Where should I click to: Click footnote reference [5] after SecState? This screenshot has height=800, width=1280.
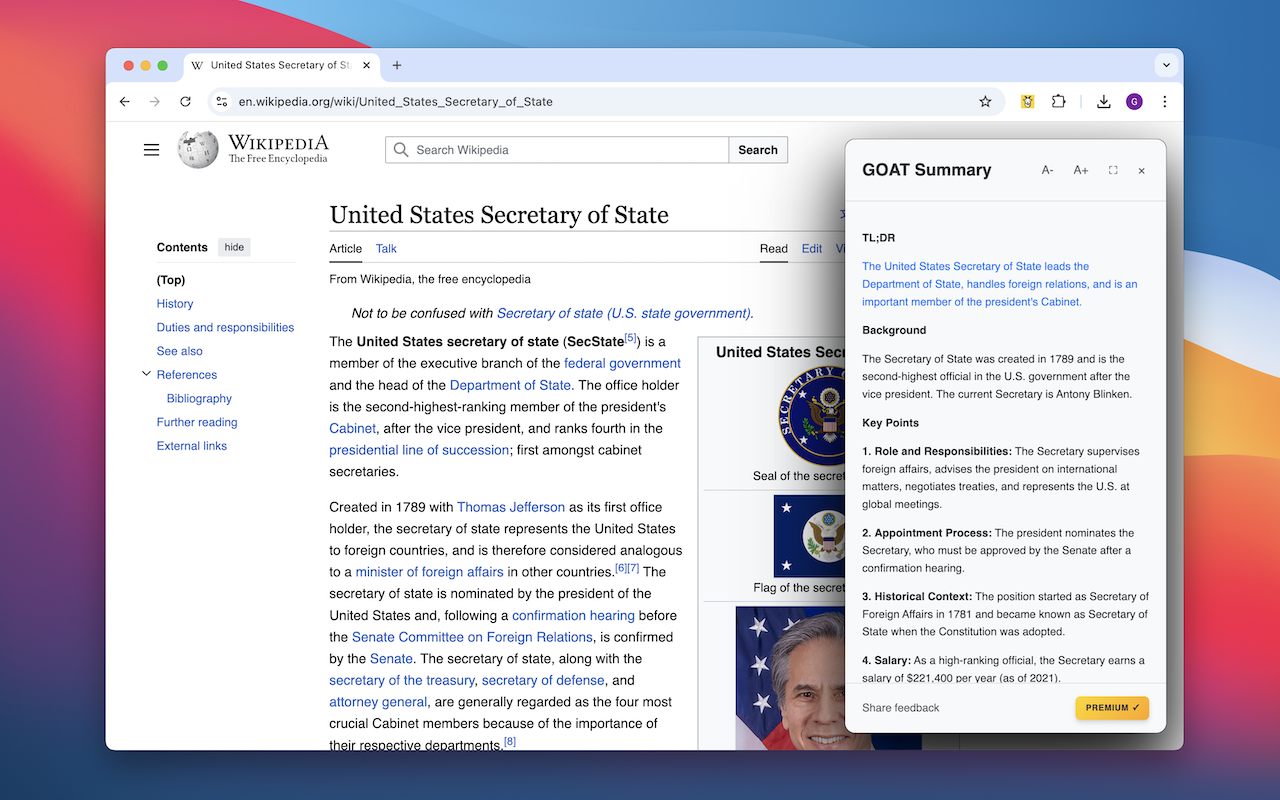tap(630, 338)
